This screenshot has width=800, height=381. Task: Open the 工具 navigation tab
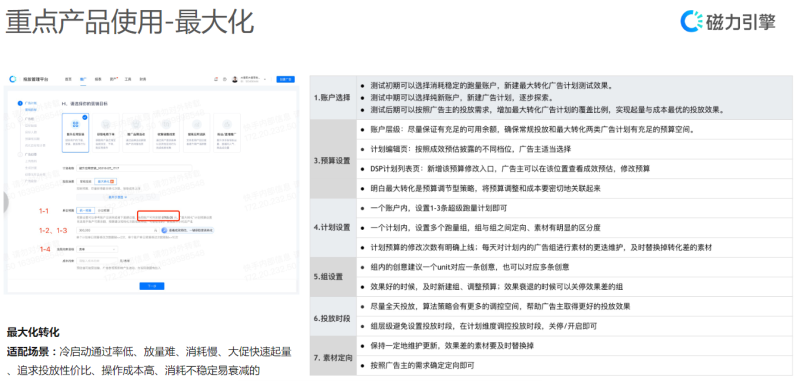pos(129,79)
